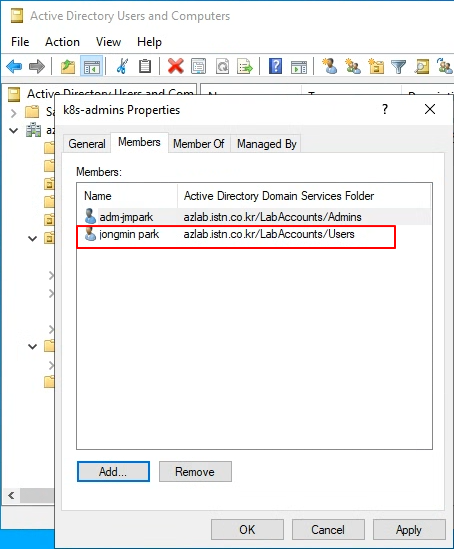Screen dimensions: 454x549
Task: Click the Apply button
Action: coord(409,530)
